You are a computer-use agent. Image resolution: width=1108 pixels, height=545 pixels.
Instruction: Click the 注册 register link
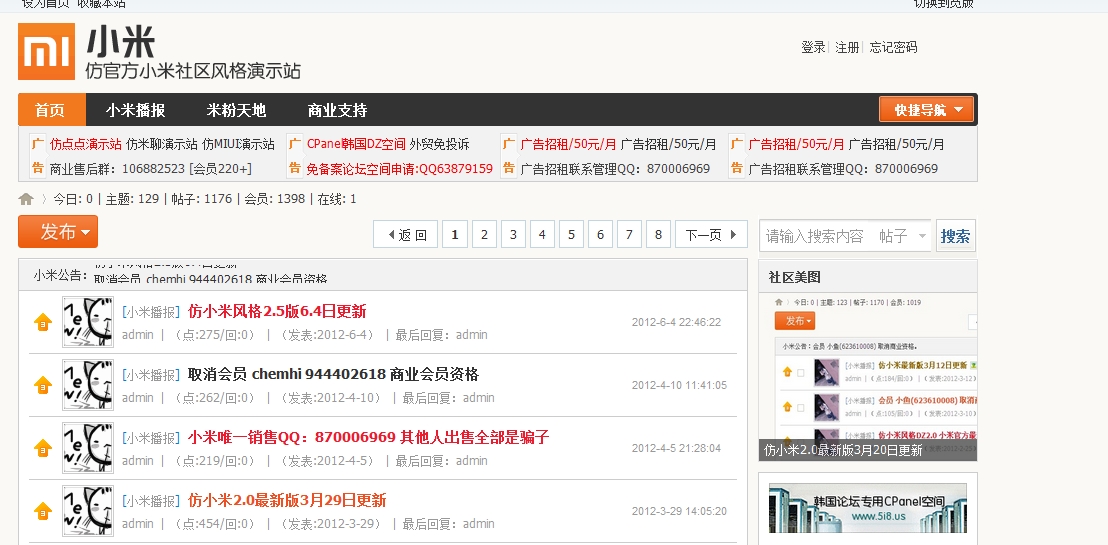tap(847, 47)
